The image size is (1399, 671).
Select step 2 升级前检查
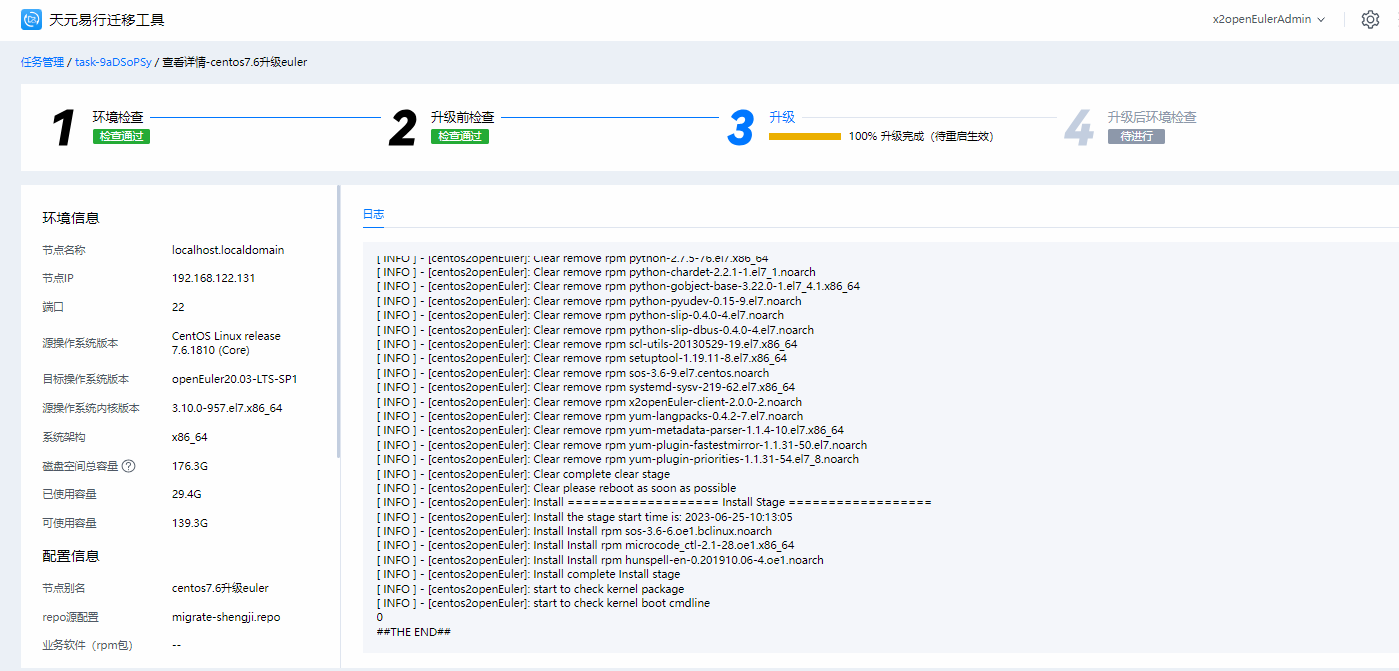point(462,117)
